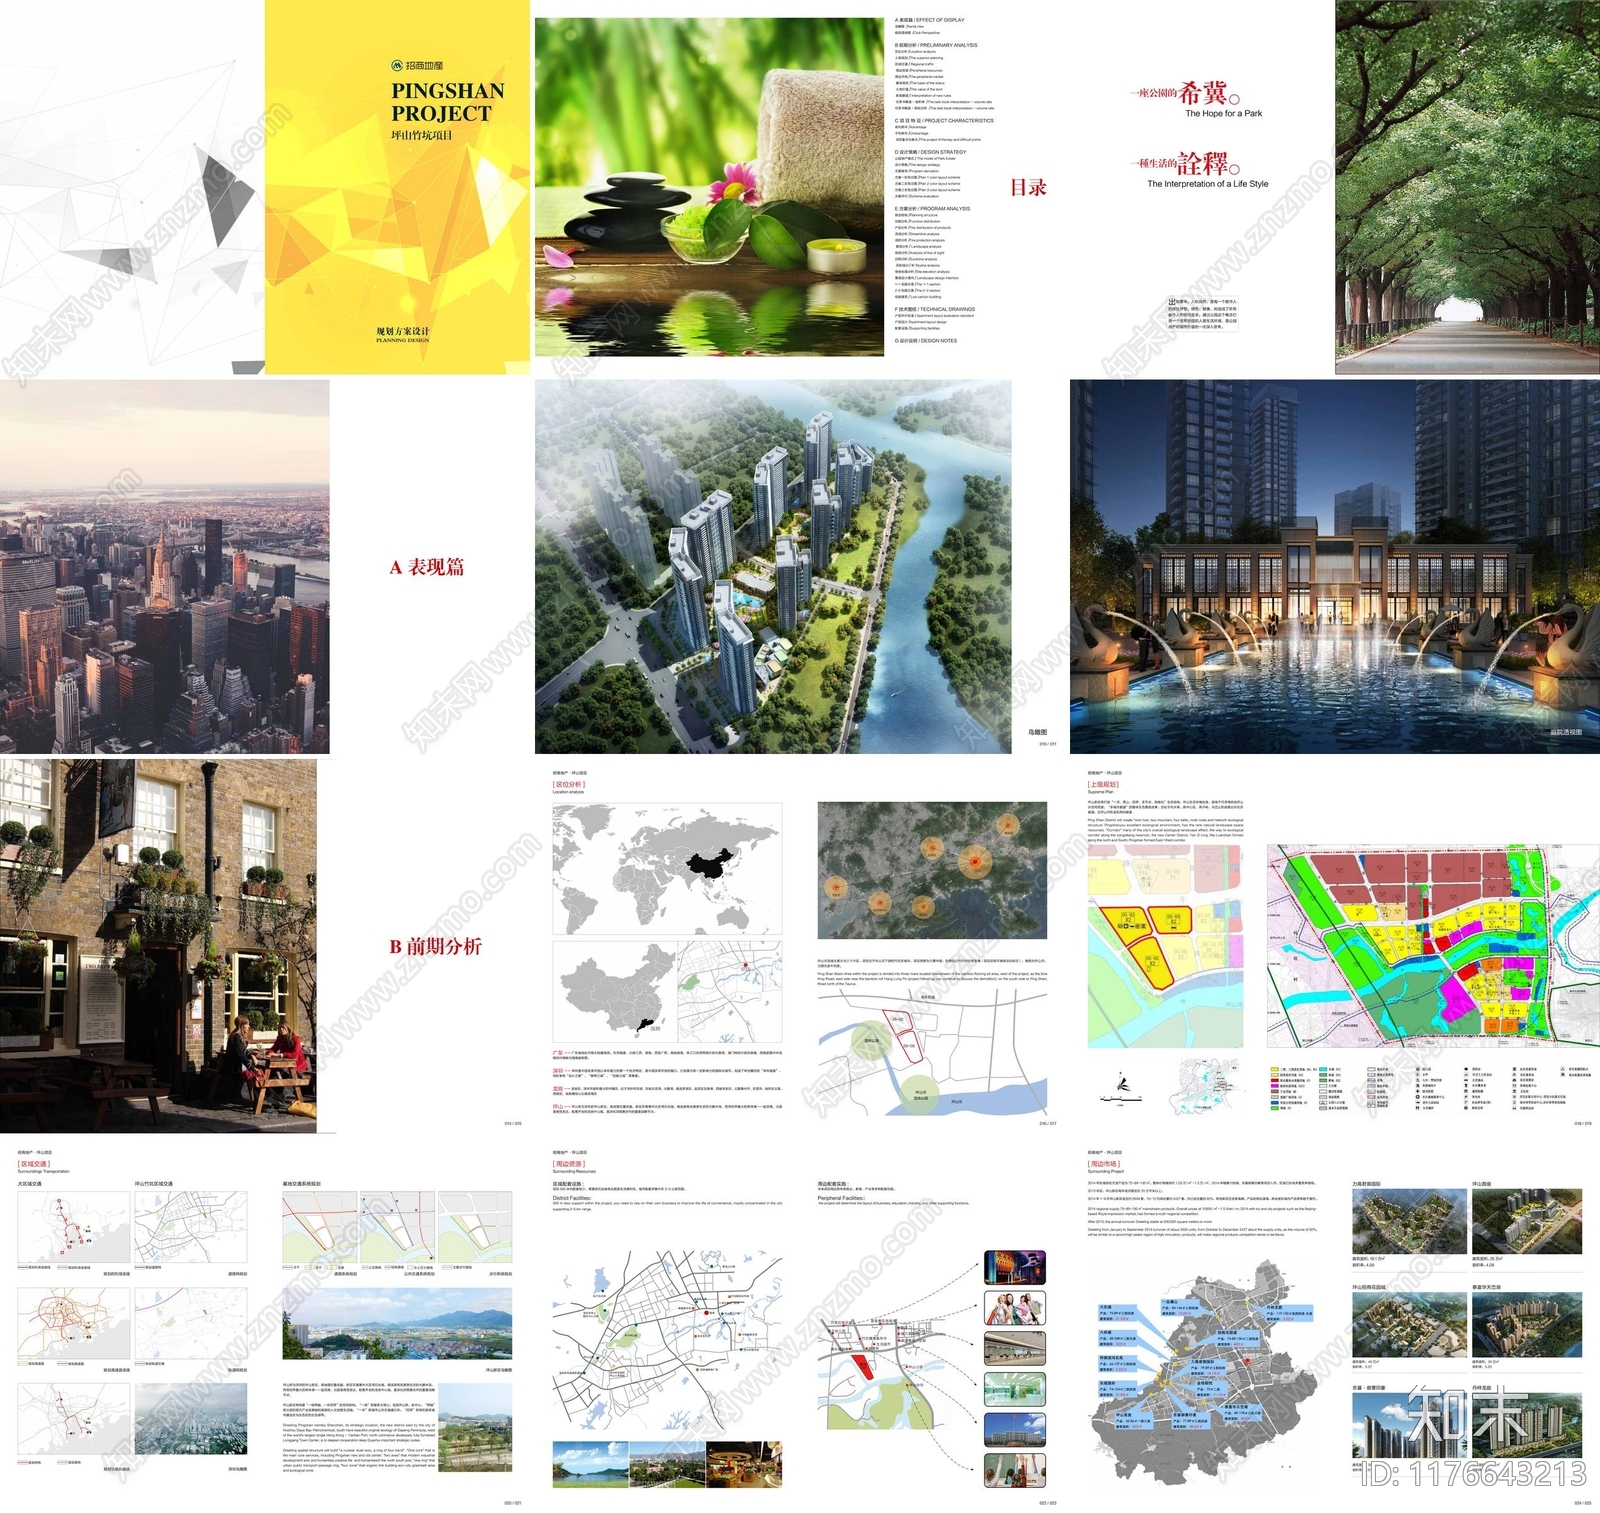Open the night fountain clubhouse rendering
The height and width of the screenshot is (1513, 1600).
pyautogui.click(x=1335, y=566)
